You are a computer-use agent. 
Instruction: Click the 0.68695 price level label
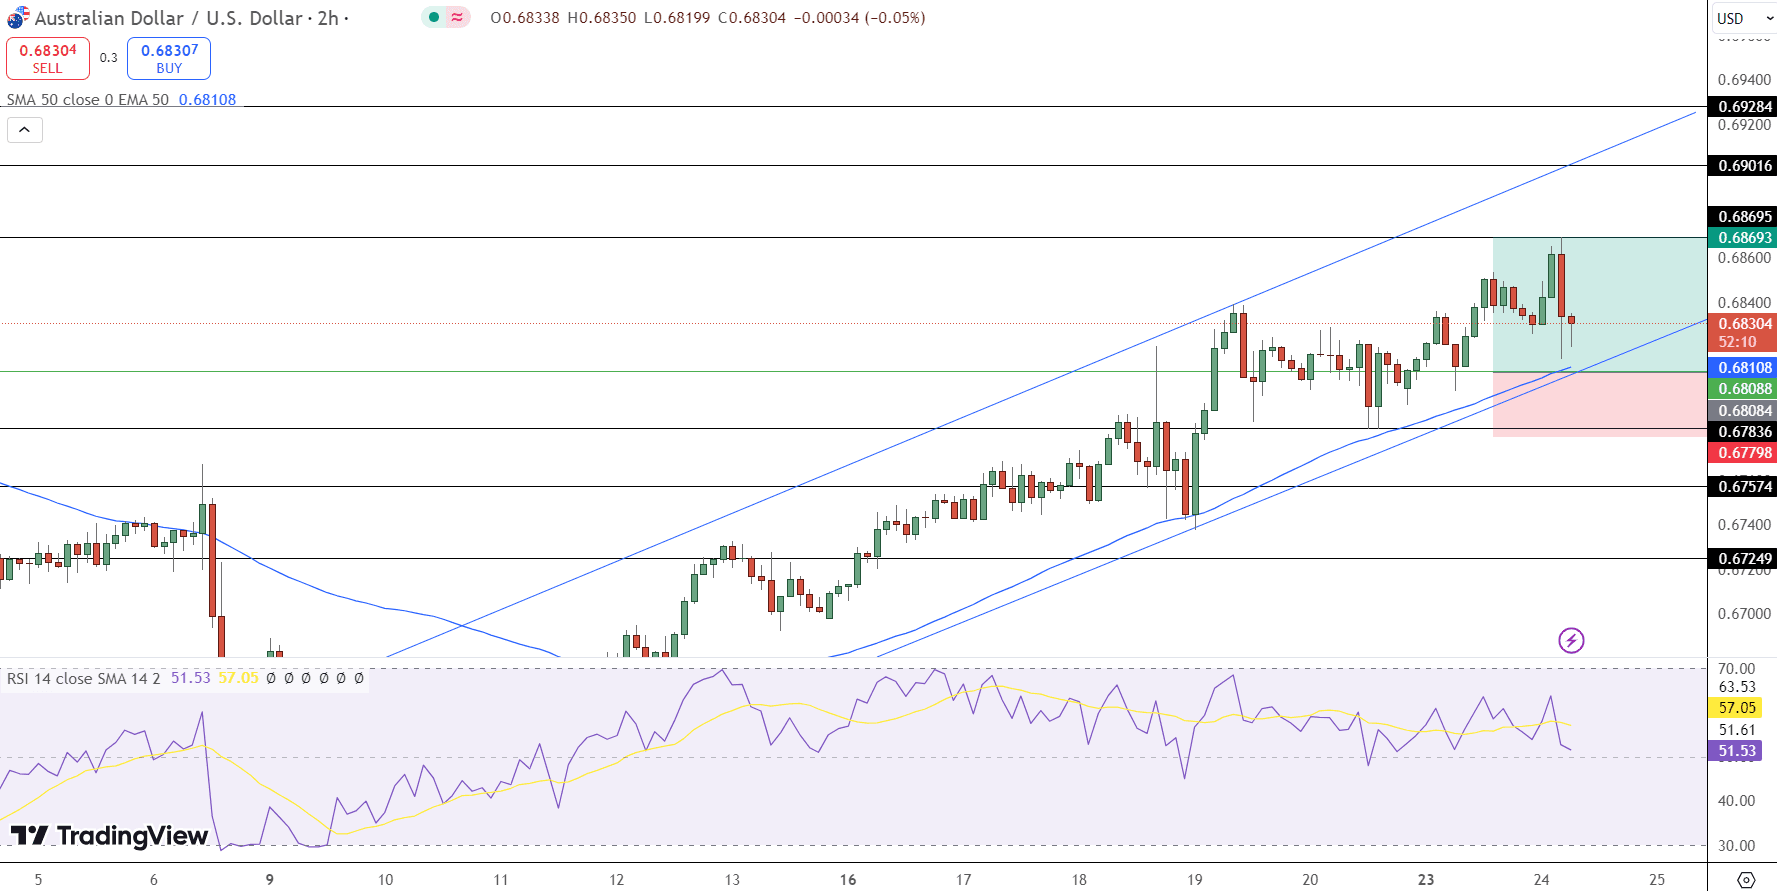[1742, 217]
